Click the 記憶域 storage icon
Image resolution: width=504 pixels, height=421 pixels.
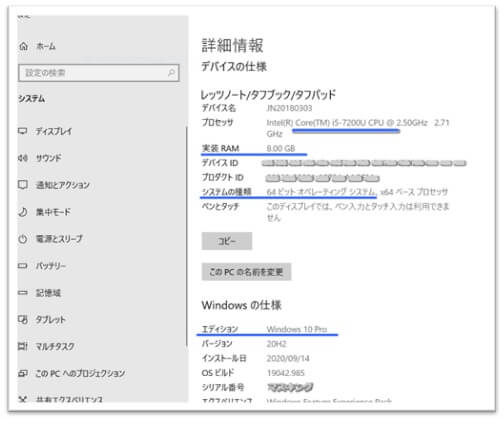click(23, 293)
